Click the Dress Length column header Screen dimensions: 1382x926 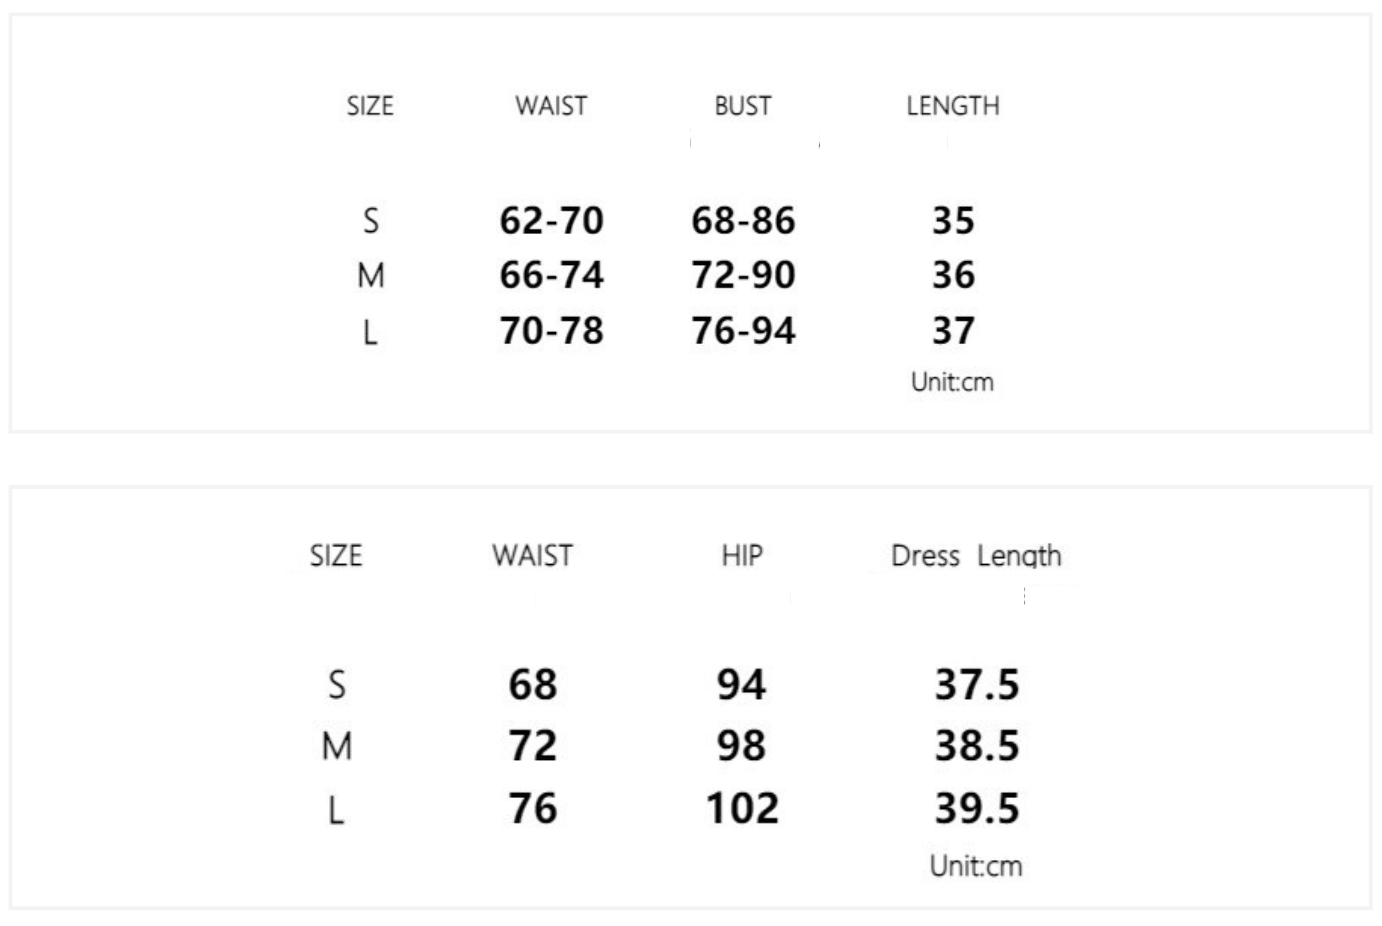pyautogui.click(x=975, y=556)
